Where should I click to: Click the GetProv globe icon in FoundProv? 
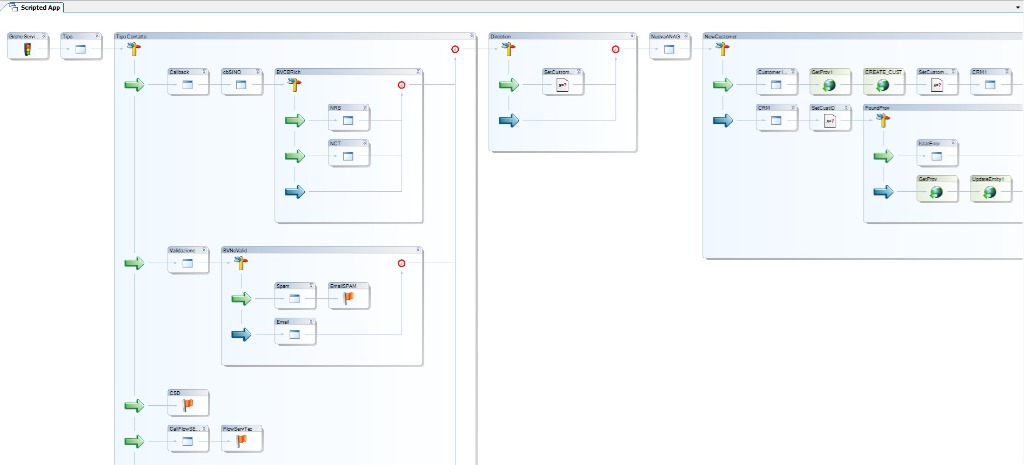click(x=936, y=191)
